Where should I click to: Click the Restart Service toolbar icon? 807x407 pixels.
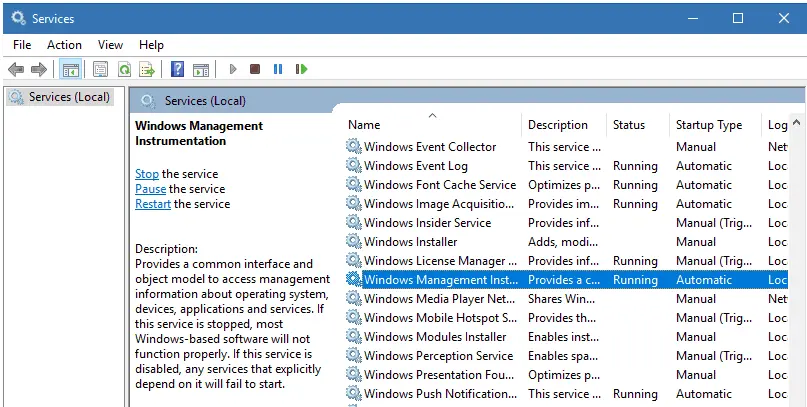(301, 69)
